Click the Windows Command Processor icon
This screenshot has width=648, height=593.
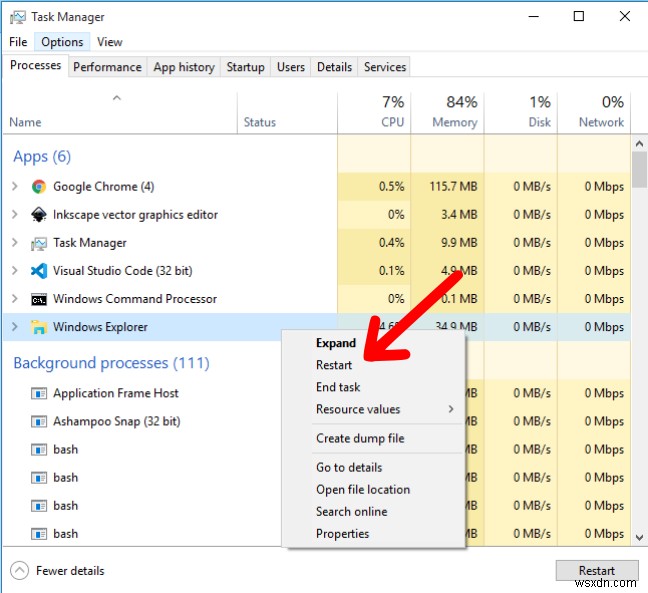pos(39,300)
